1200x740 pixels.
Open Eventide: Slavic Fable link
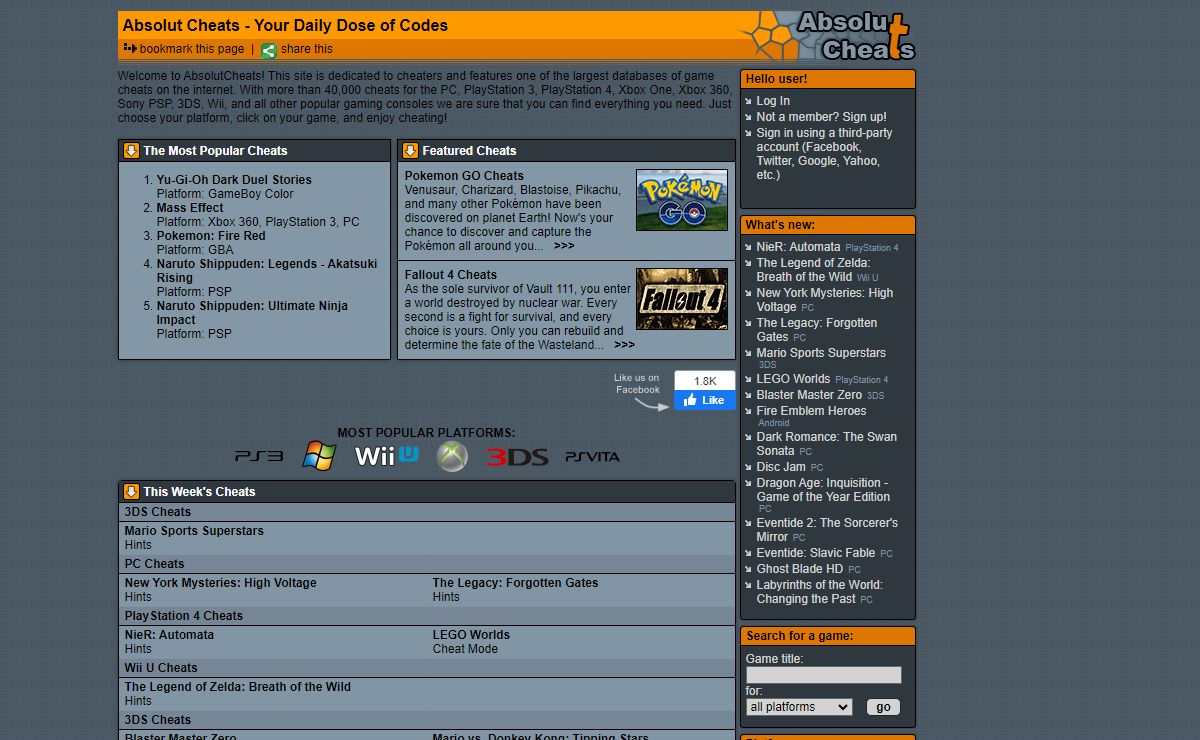(x=816, y=553)
